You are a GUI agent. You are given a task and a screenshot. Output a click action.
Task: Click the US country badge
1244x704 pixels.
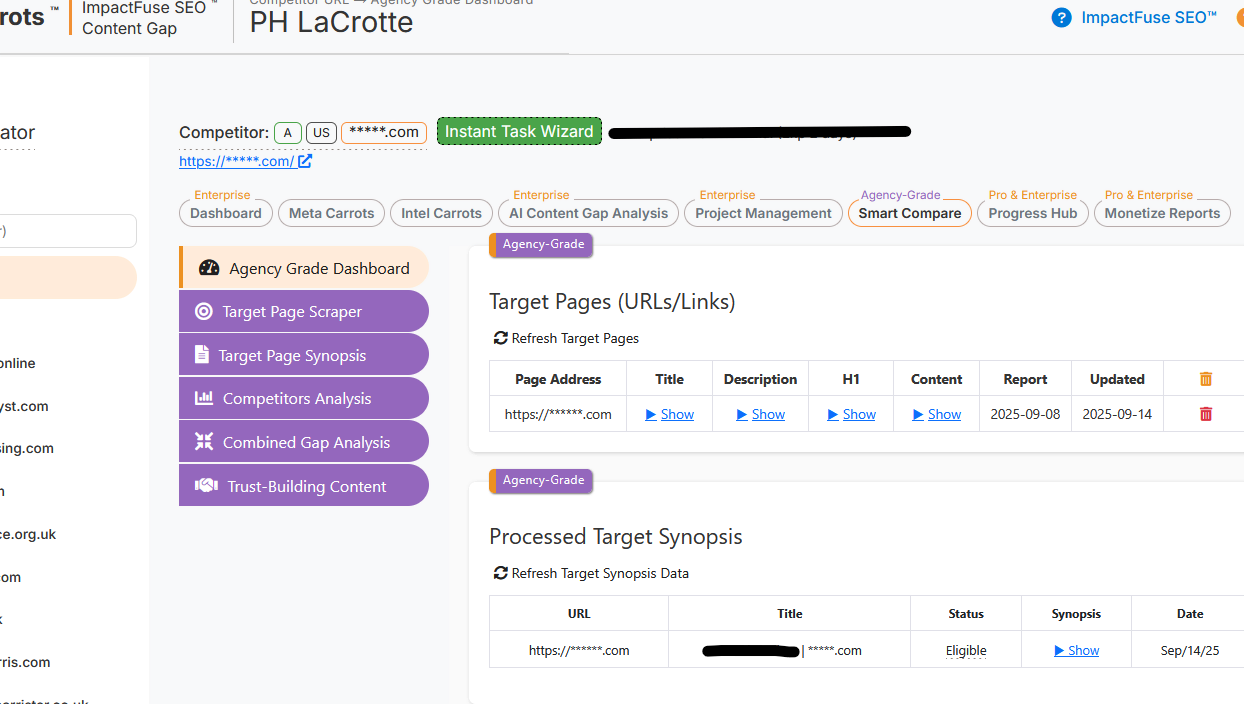tap(321, 132)
